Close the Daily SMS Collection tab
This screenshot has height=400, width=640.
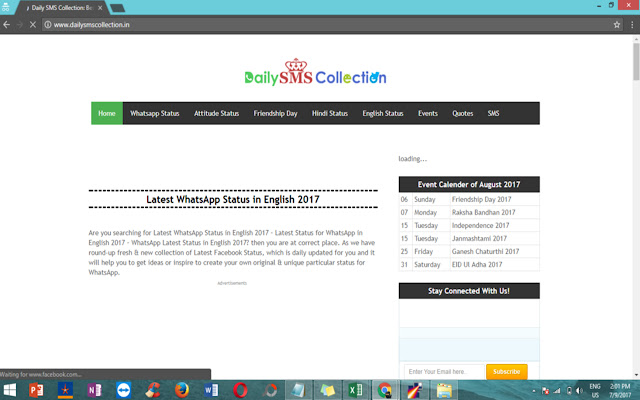point(100,8)
